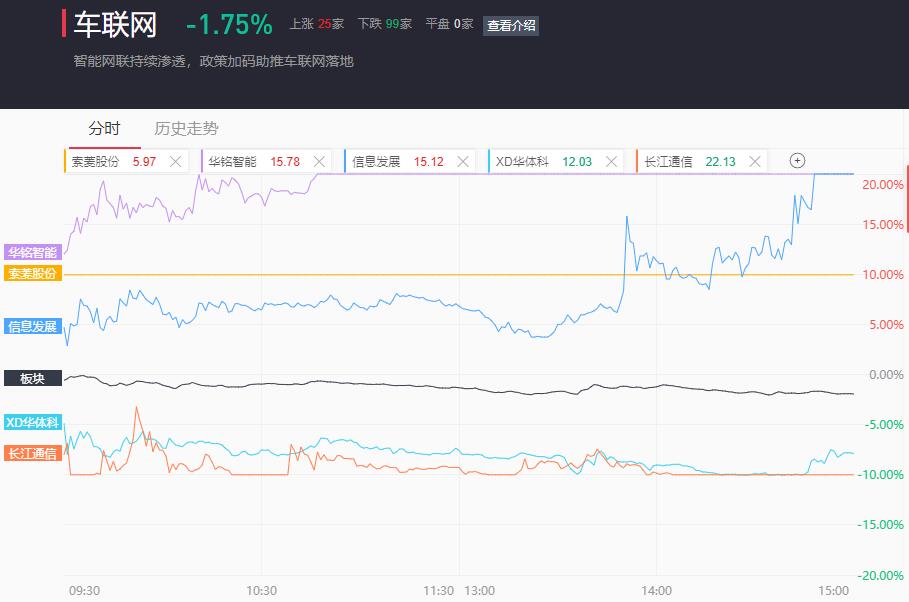Click the 平盘 0家 unchanged count
This screenshot has width=909, height=602.
click(x=449, y=24)
